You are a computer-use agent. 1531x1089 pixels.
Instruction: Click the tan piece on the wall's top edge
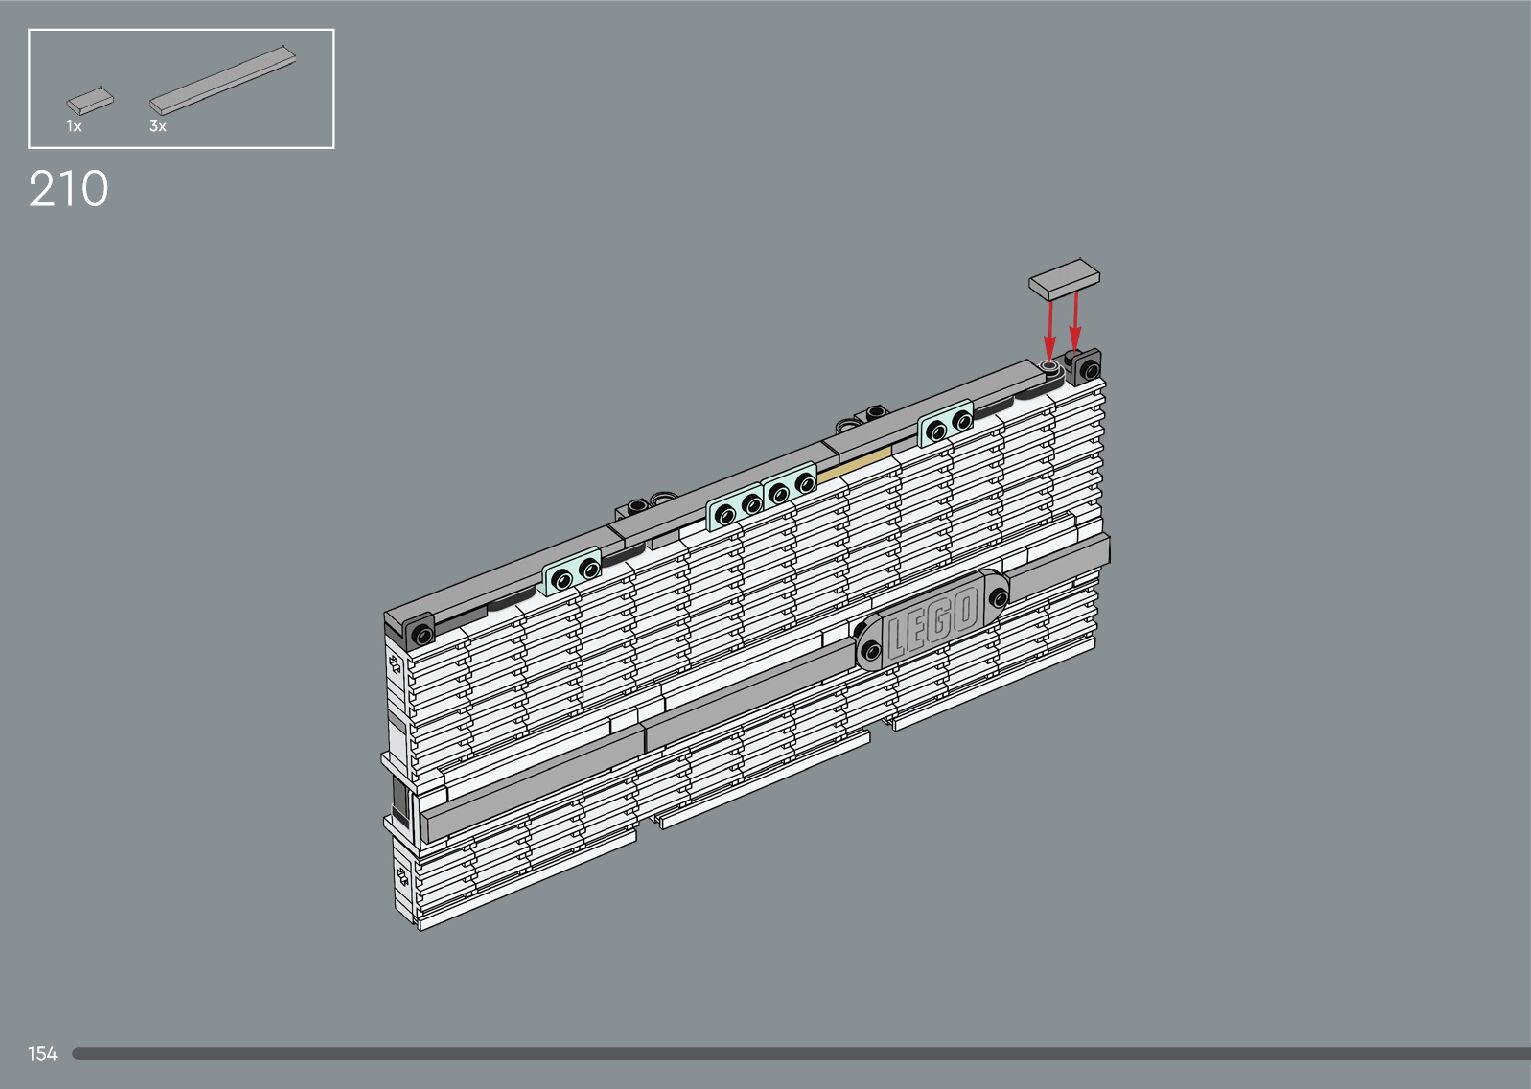(853, 465)
